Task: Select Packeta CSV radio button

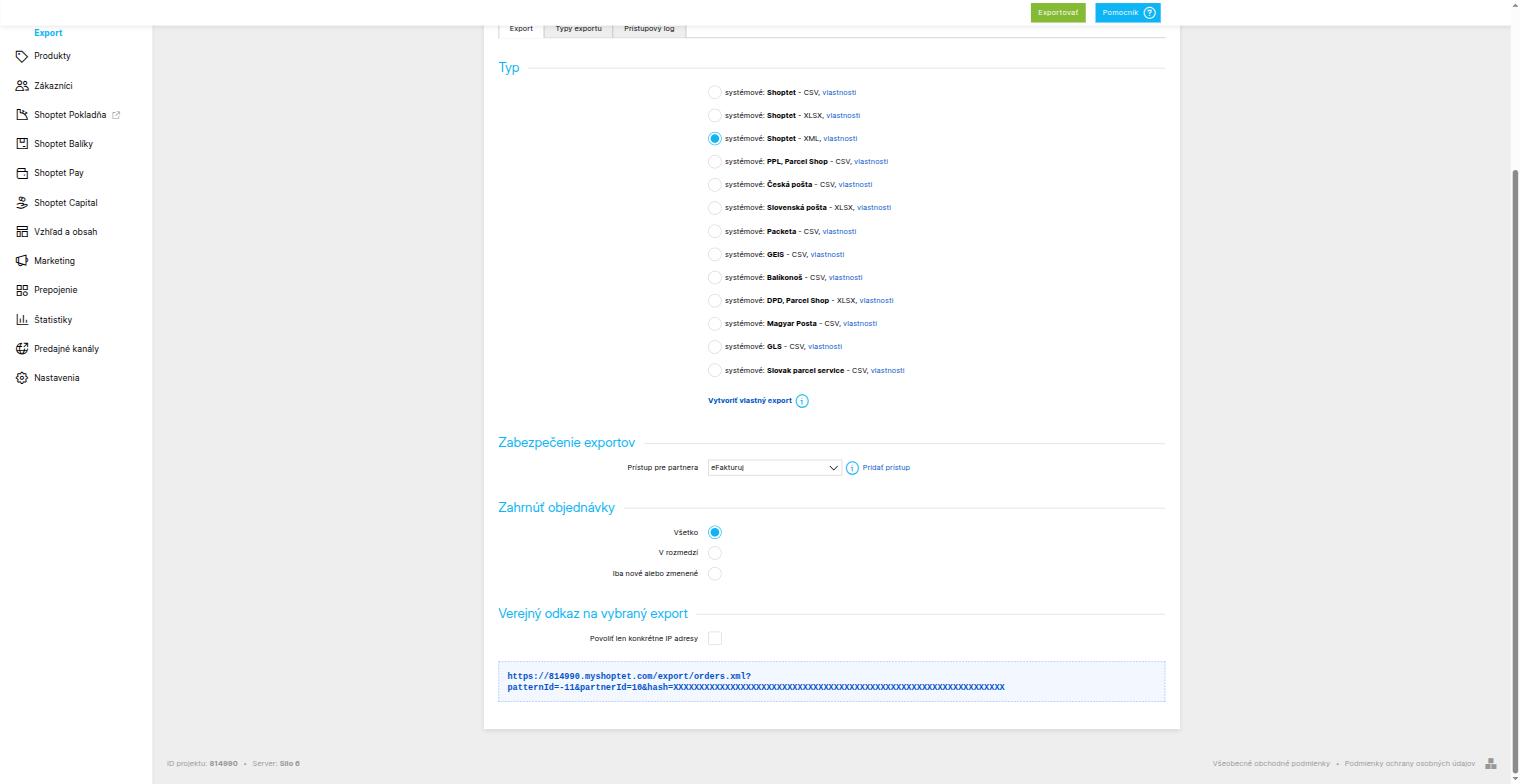Action: (x=714, y=231)
